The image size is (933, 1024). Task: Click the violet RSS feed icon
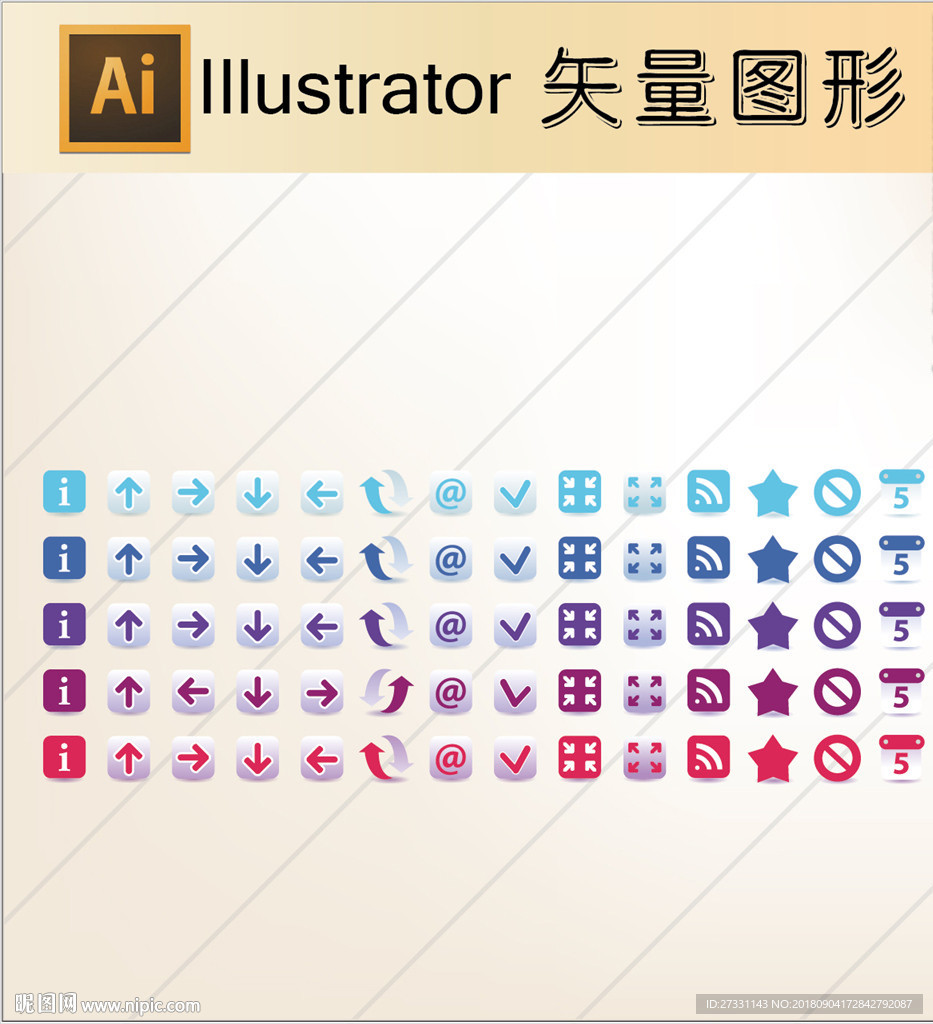click(708, 625)
